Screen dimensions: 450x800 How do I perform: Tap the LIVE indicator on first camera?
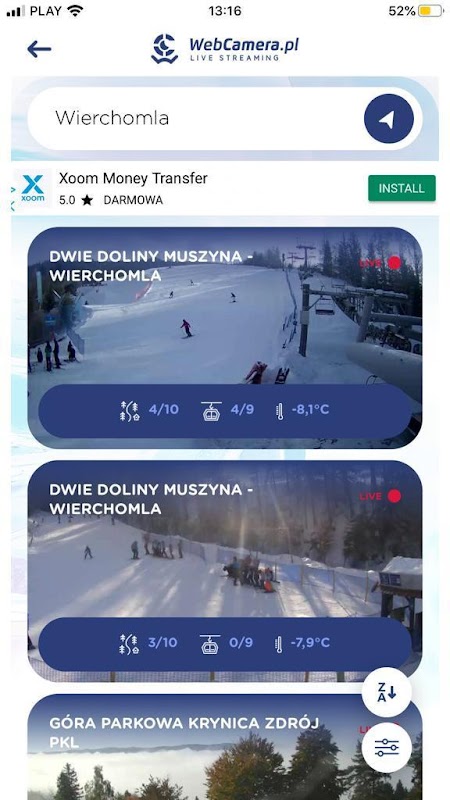pyautogui.click(x=380, y=263)
